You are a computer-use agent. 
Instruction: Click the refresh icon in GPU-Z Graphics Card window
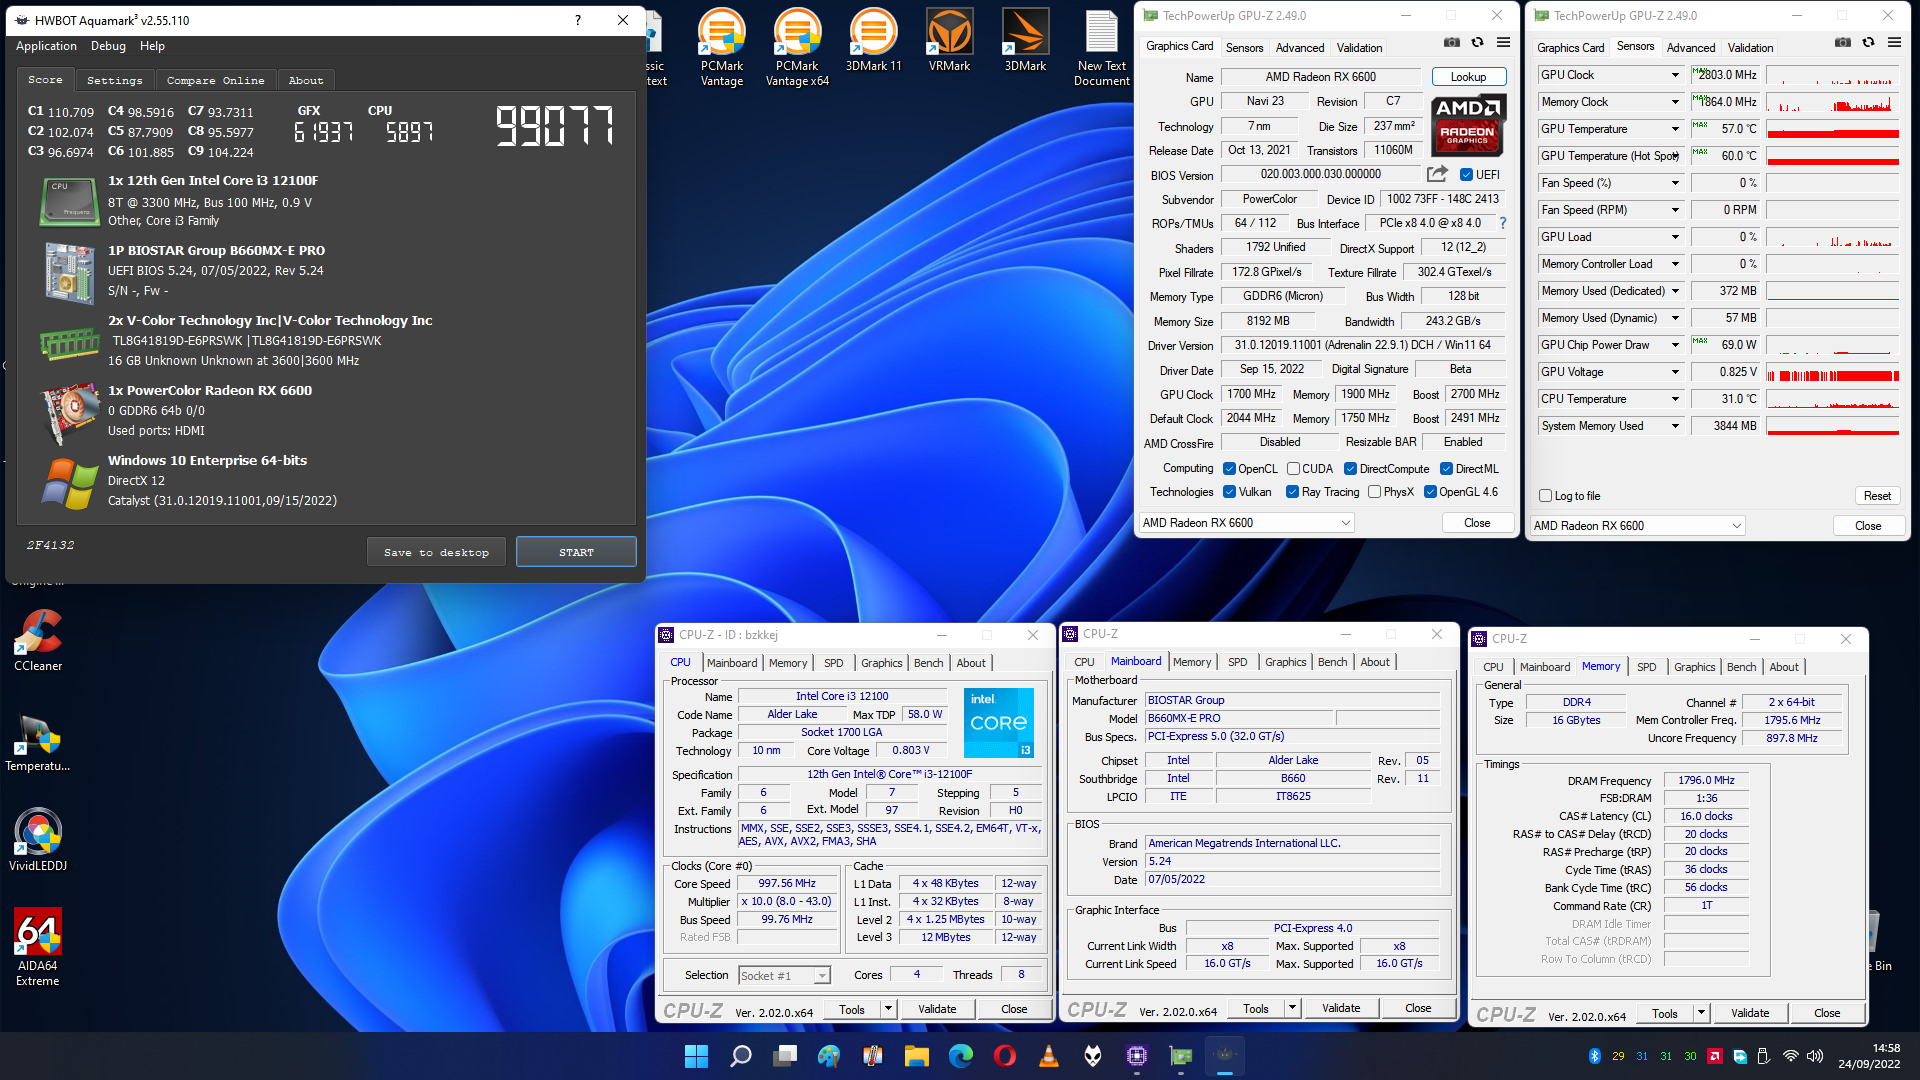pyautogui.click(x=1477, y=43)
